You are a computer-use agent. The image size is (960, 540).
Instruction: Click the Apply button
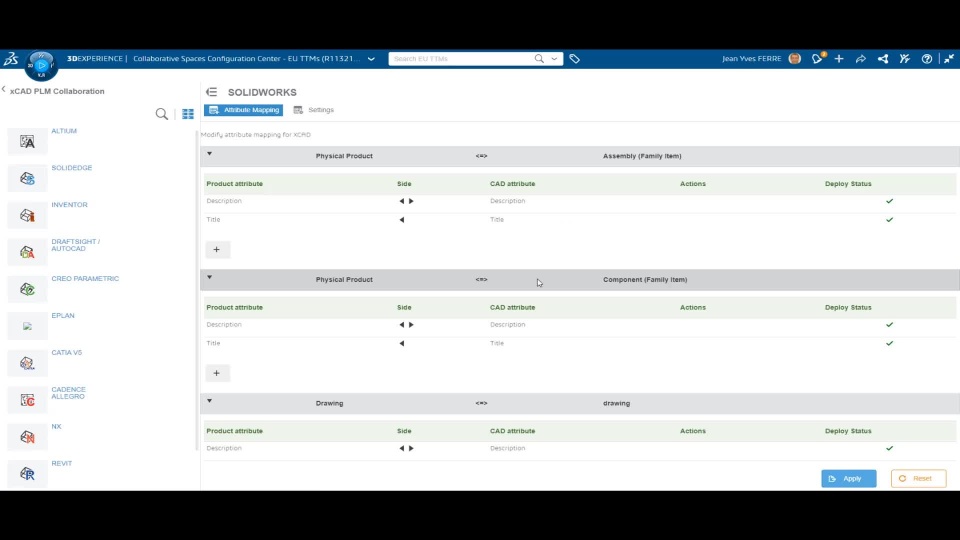[849, 479]
